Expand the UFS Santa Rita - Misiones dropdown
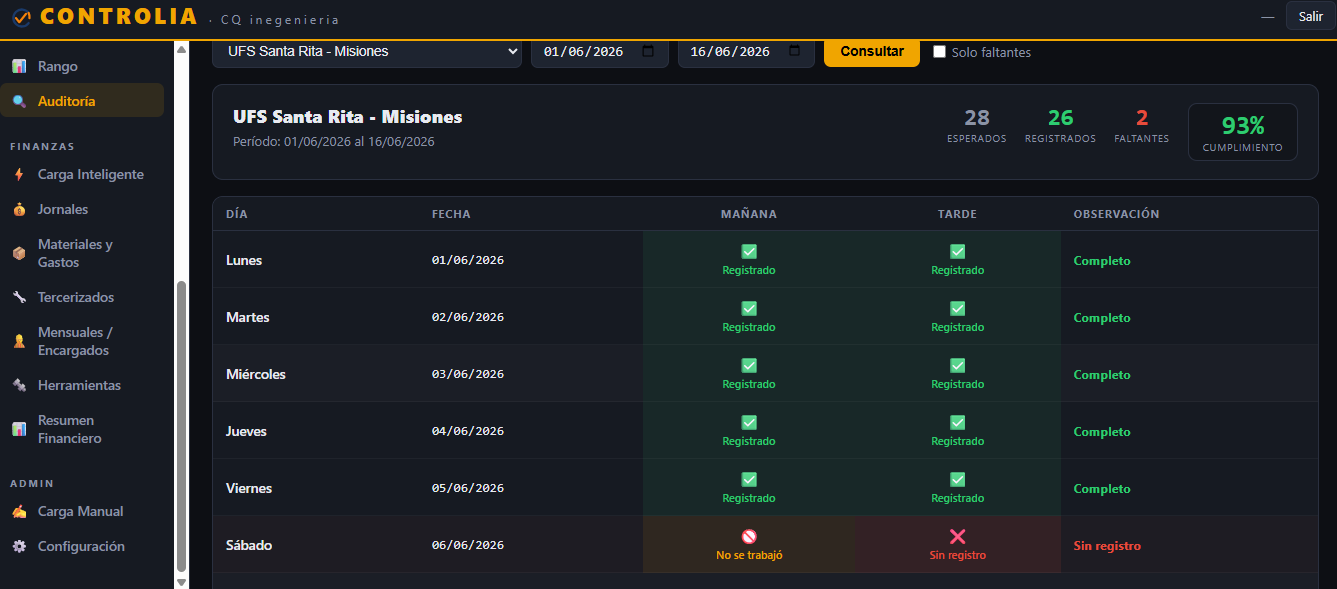This screenshot has width=1337, height=589. (x=367, y=51)
